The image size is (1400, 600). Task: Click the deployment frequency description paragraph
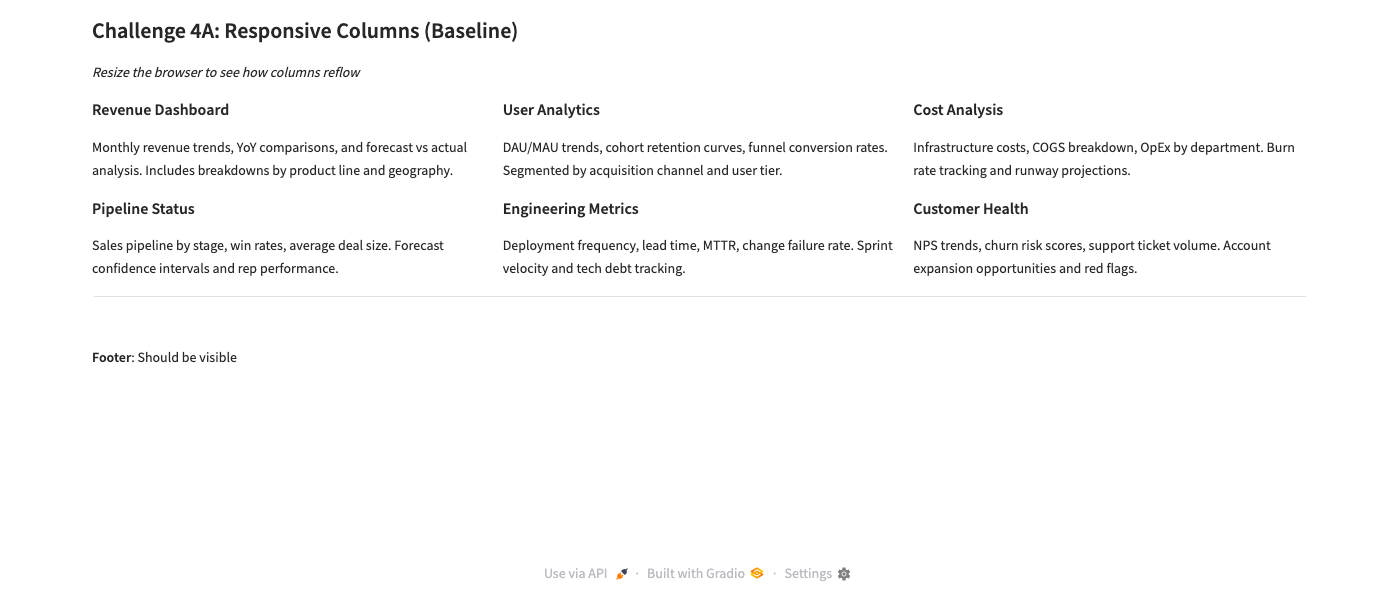(697, 257)
